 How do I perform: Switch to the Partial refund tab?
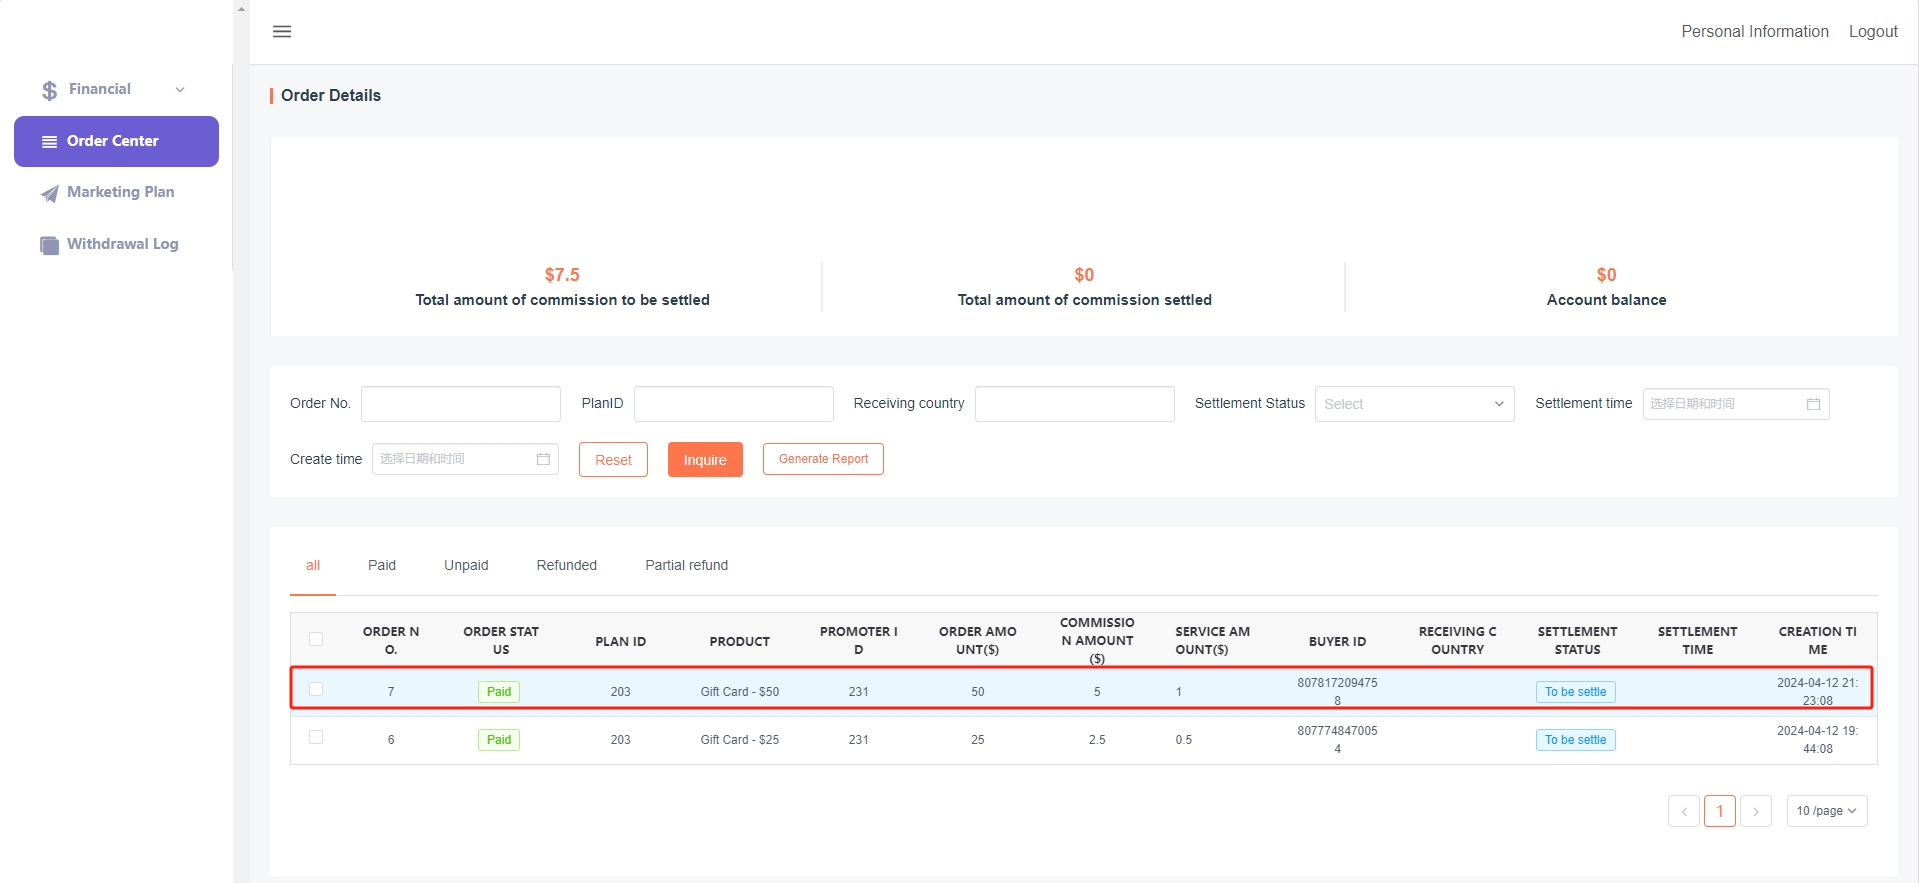pos(686,565)
